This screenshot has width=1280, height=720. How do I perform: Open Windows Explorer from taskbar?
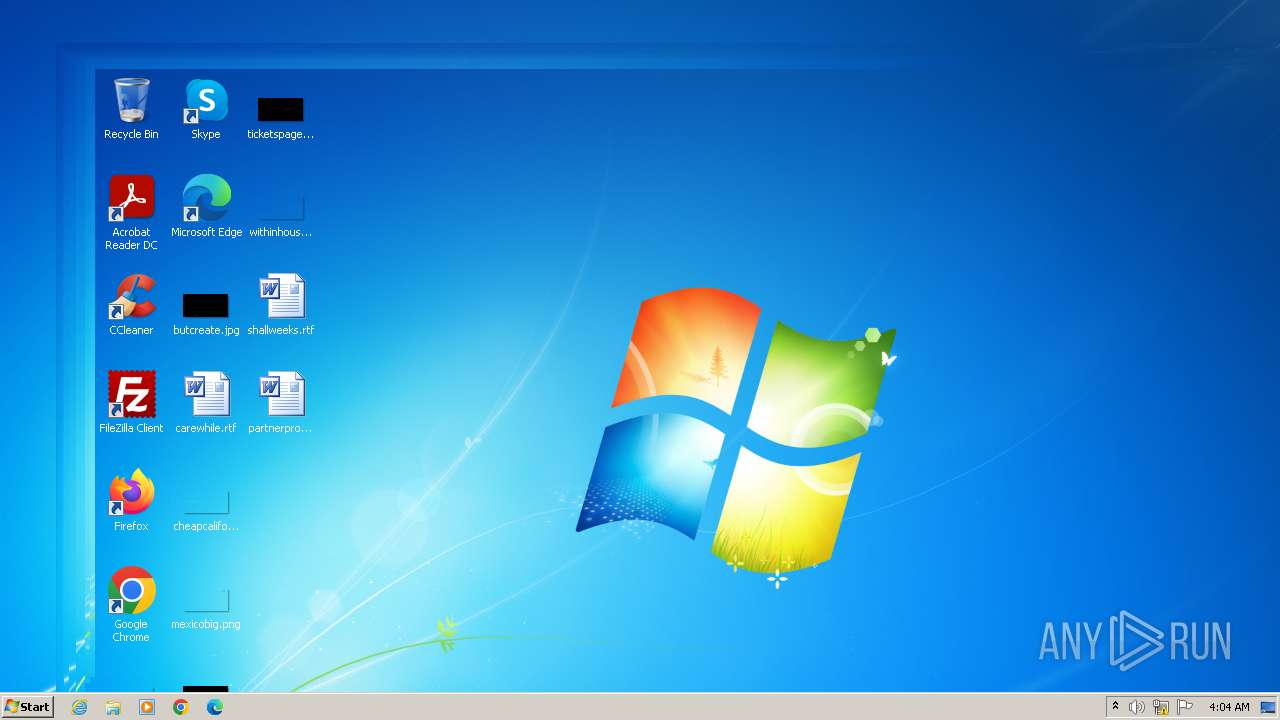click(113, 707)
